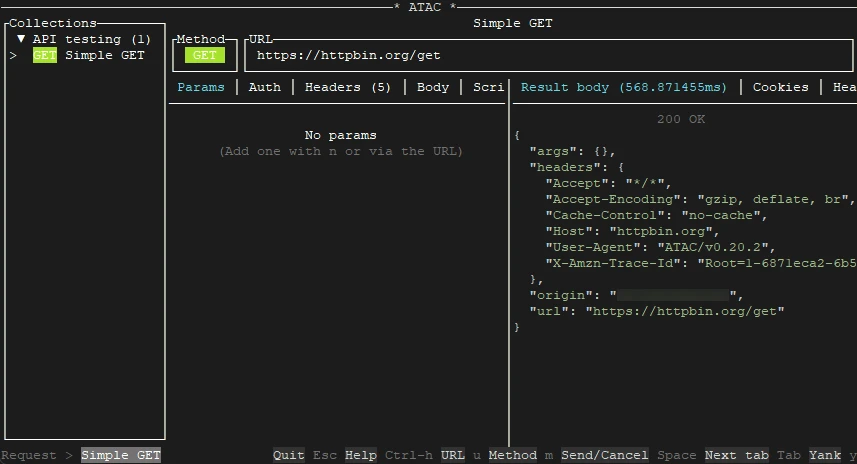Switch to the Body tab
The width and height of the screenshot is (857, 464).
(432, 87)
